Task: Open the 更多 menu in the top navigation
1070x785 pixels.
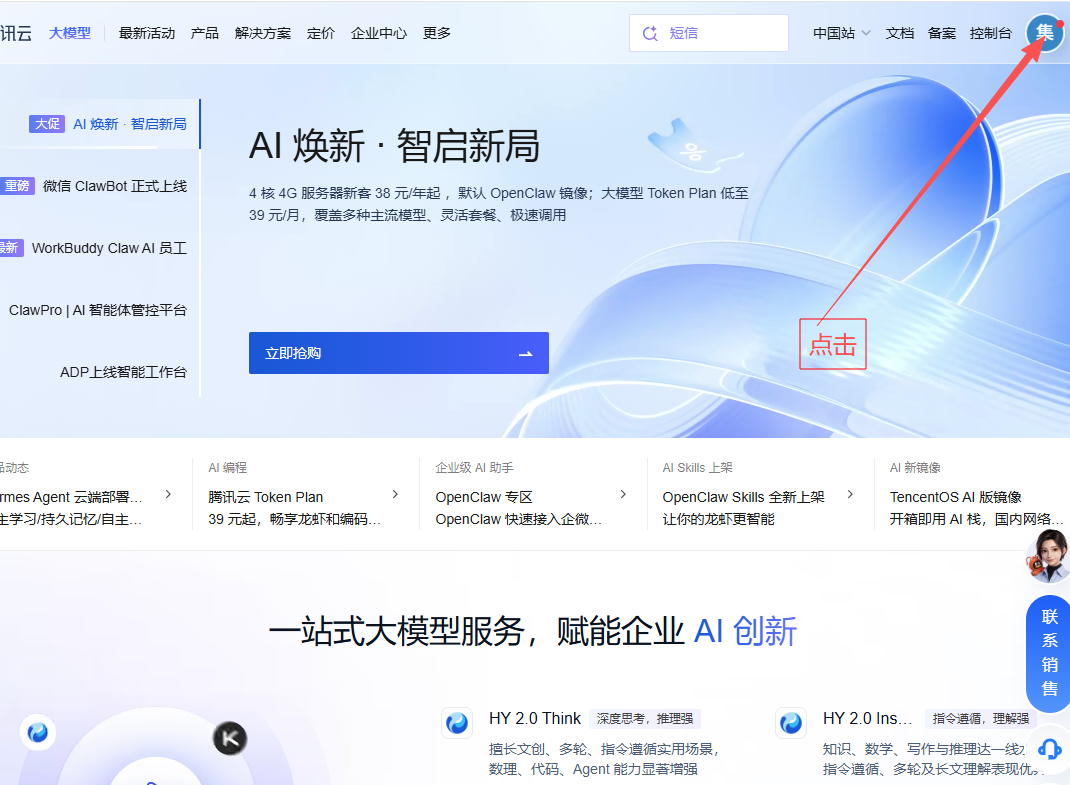Action: click(437, 33)
